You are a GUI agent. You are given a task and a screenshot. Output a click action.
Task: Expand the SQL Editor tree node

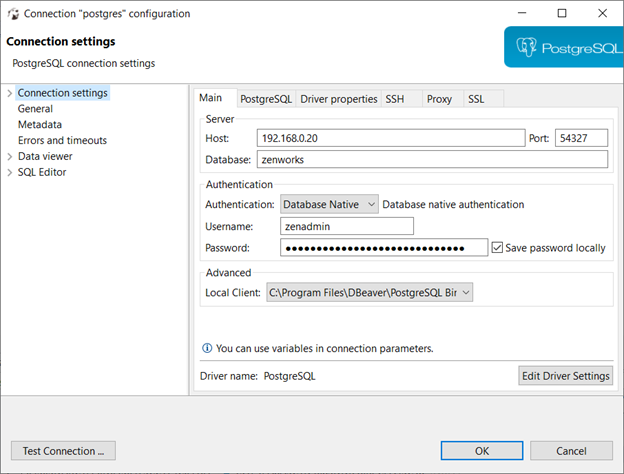[9, 173]
